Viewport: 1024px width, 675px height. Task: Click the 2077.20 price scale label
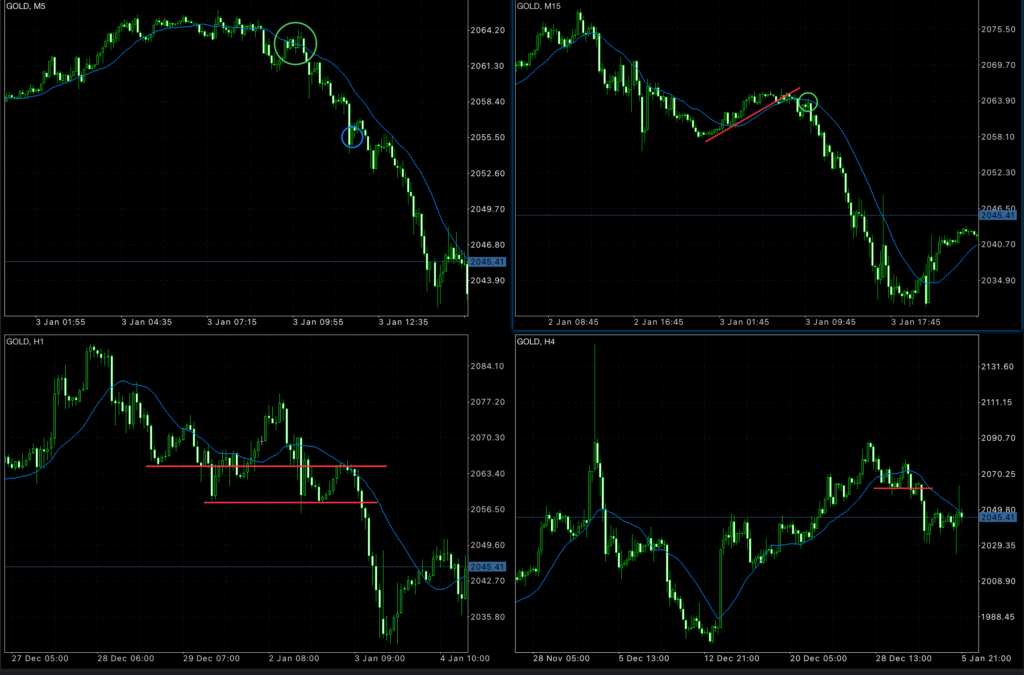click(x=487, y=402)
